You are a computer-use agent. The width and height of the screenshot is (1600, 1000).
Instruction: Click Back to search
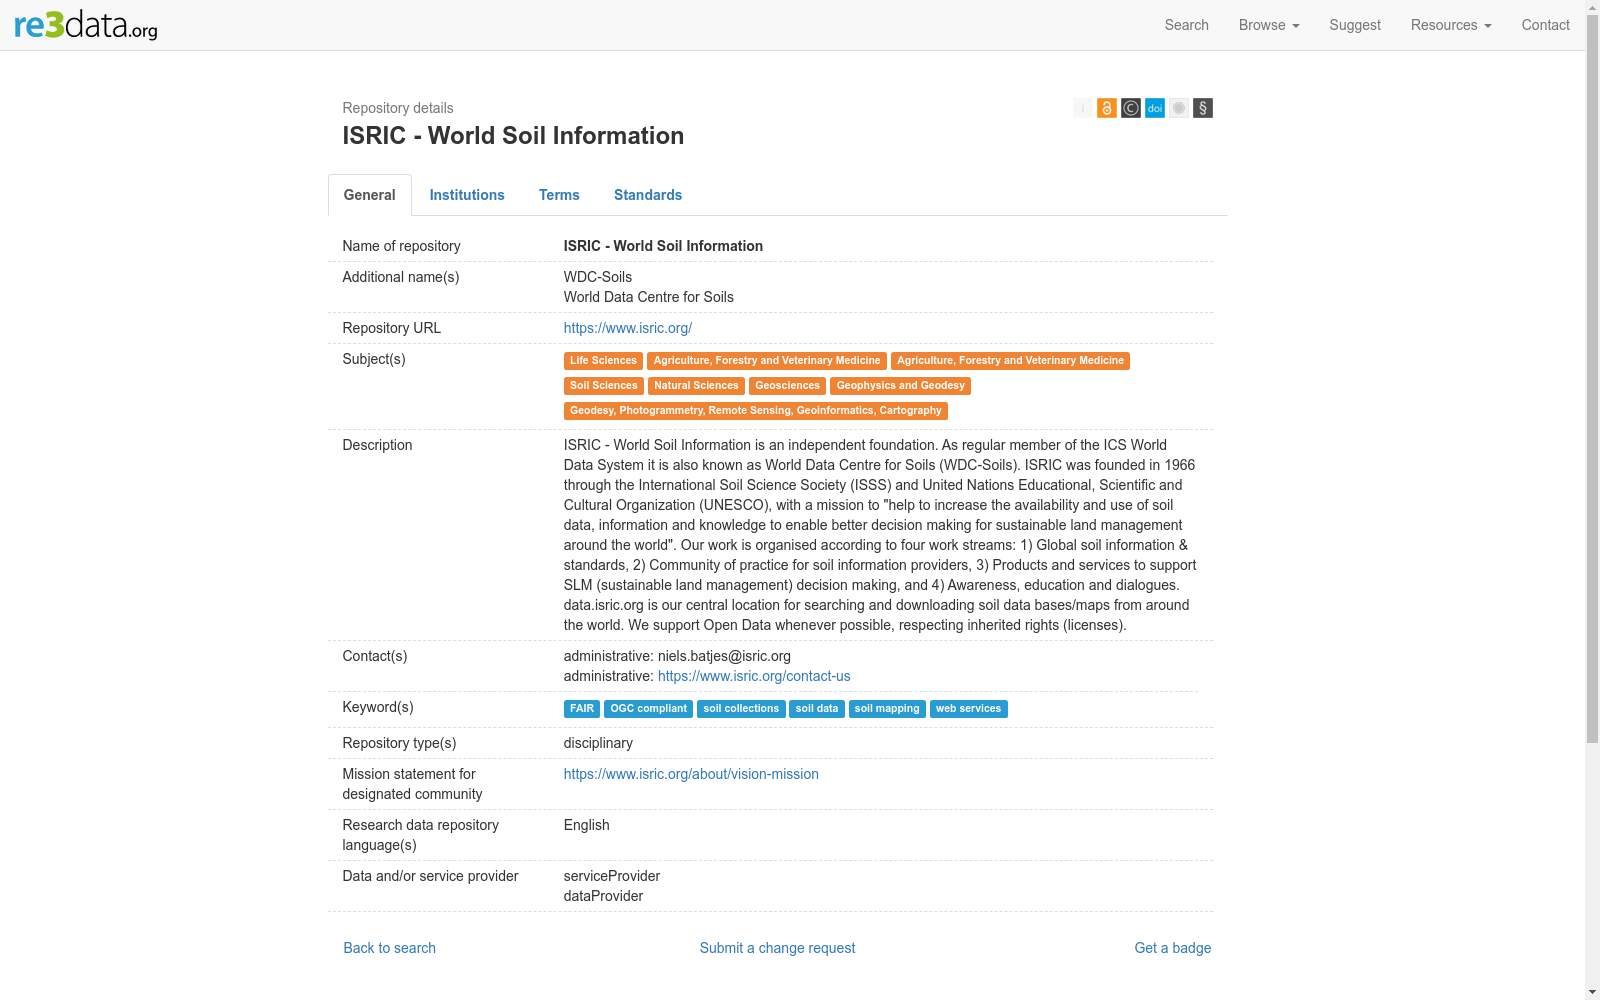(x=390, y=948)
